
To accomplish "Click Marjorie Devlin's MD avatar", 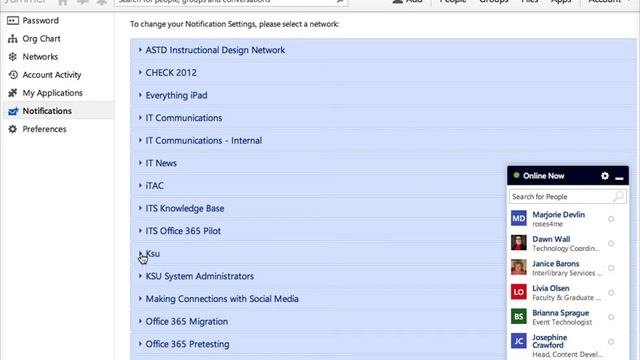I will click(x=519, y=218).
